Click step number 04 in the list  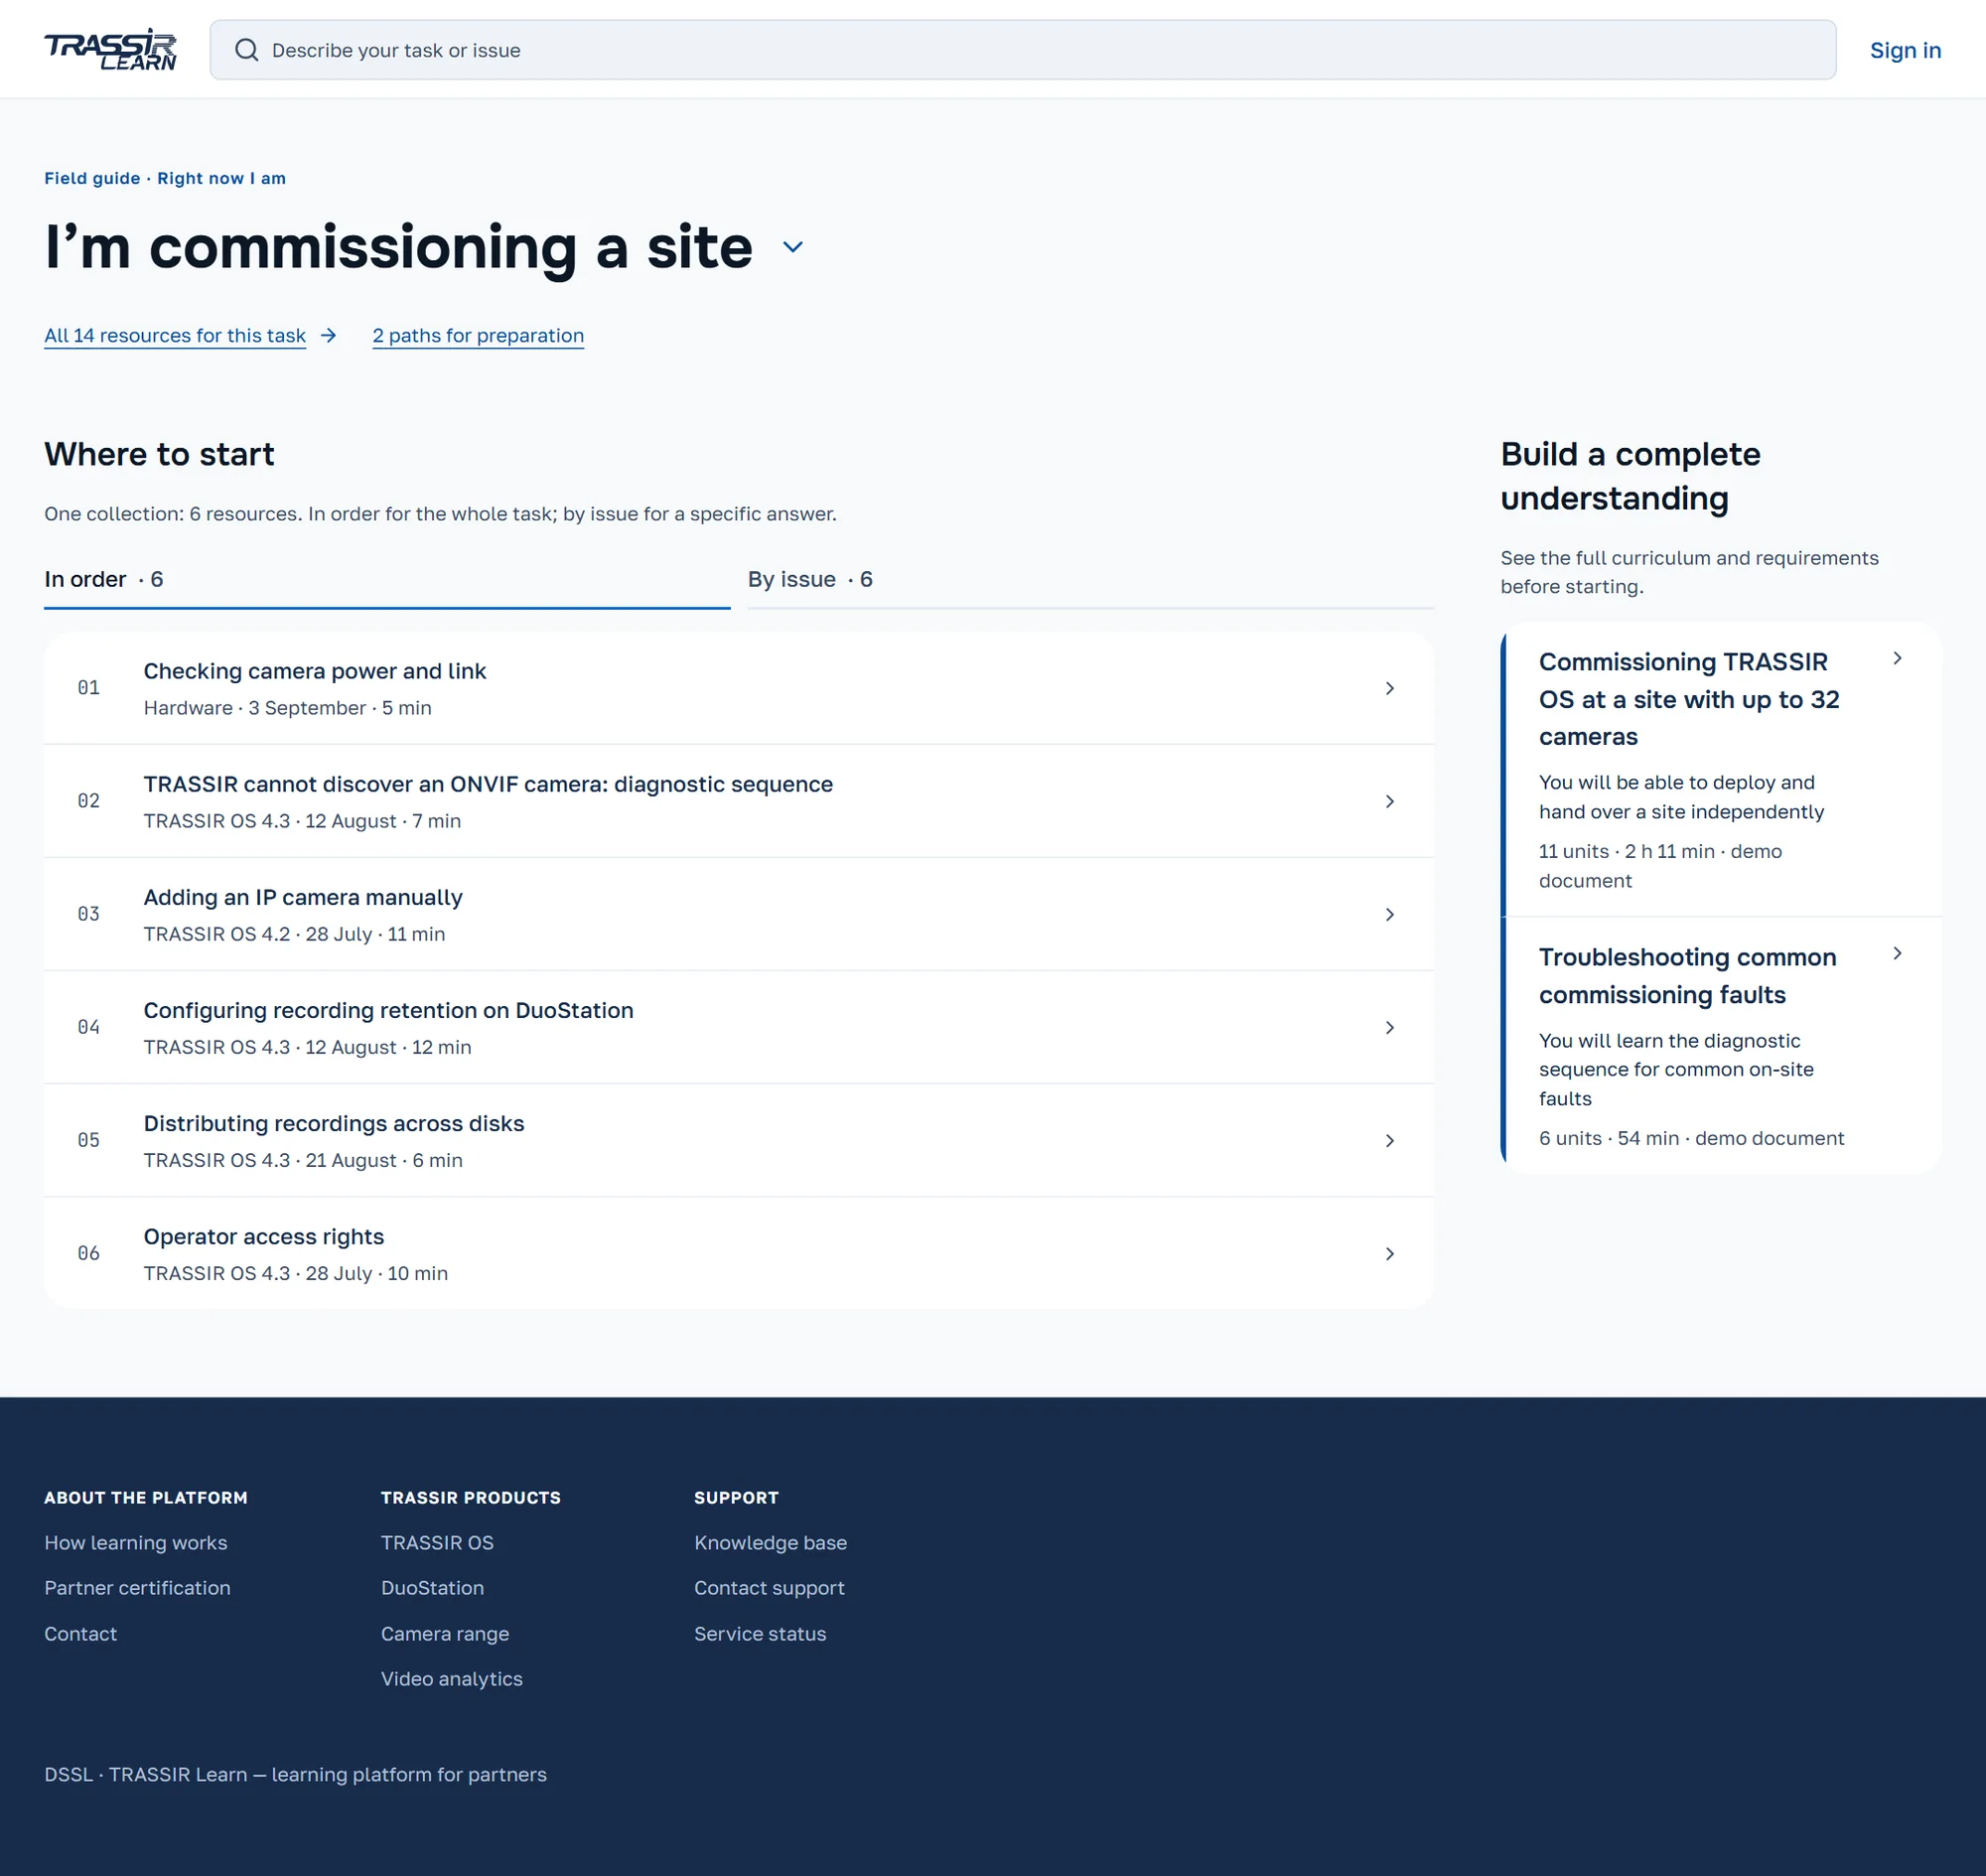pos(89,1027)
